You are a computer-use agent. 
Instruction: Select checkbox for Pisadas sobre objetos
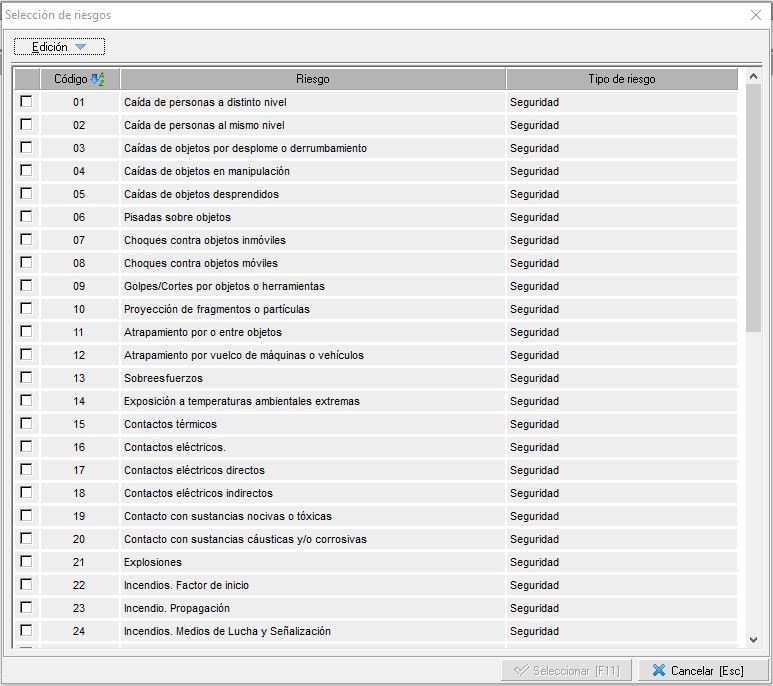pyautogui.click(x=26, y=217)
